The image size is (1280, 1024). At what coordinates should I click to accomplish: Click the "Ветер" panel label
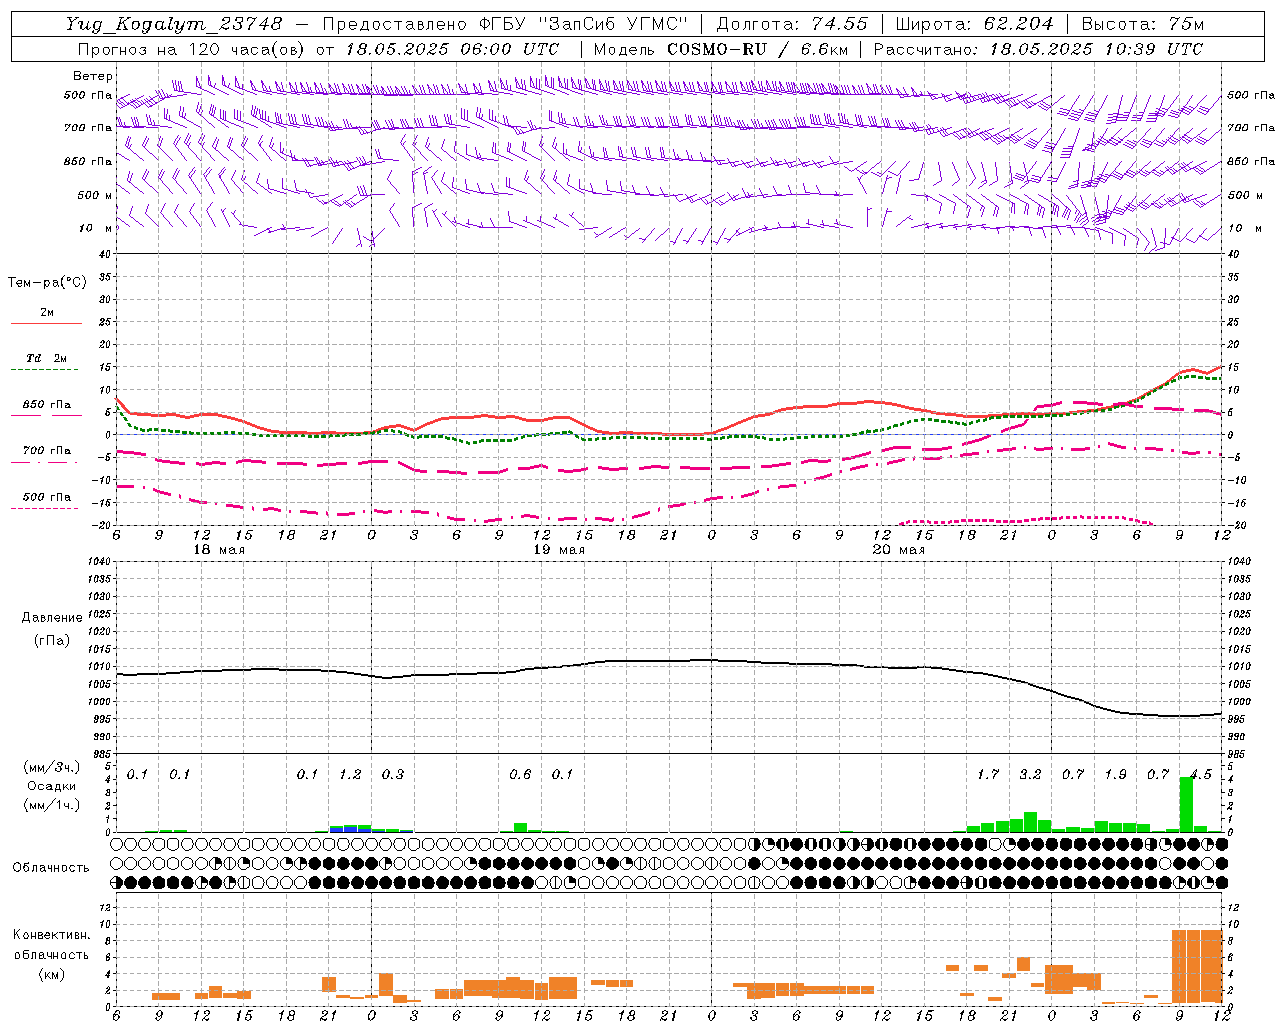(x=93, y=76)
